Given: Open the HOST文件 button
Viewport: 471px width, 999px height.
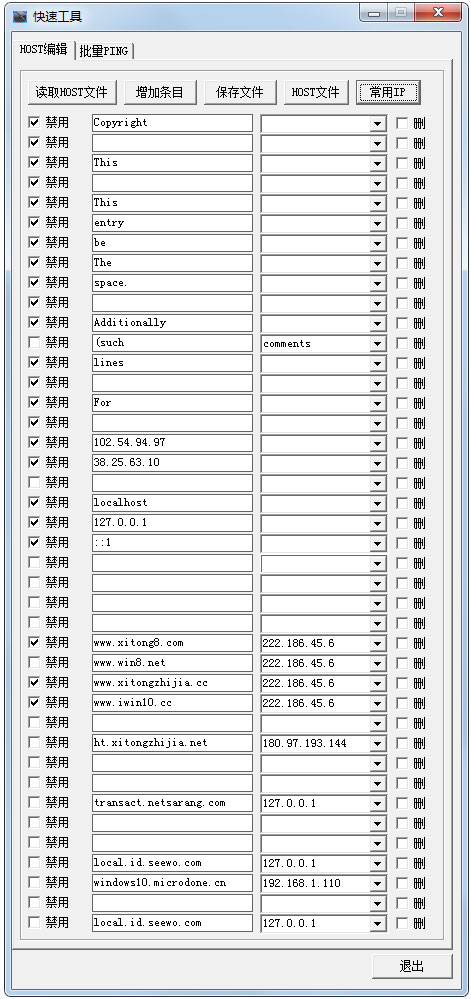Looking at the screenshot, I should click(316, 92).
